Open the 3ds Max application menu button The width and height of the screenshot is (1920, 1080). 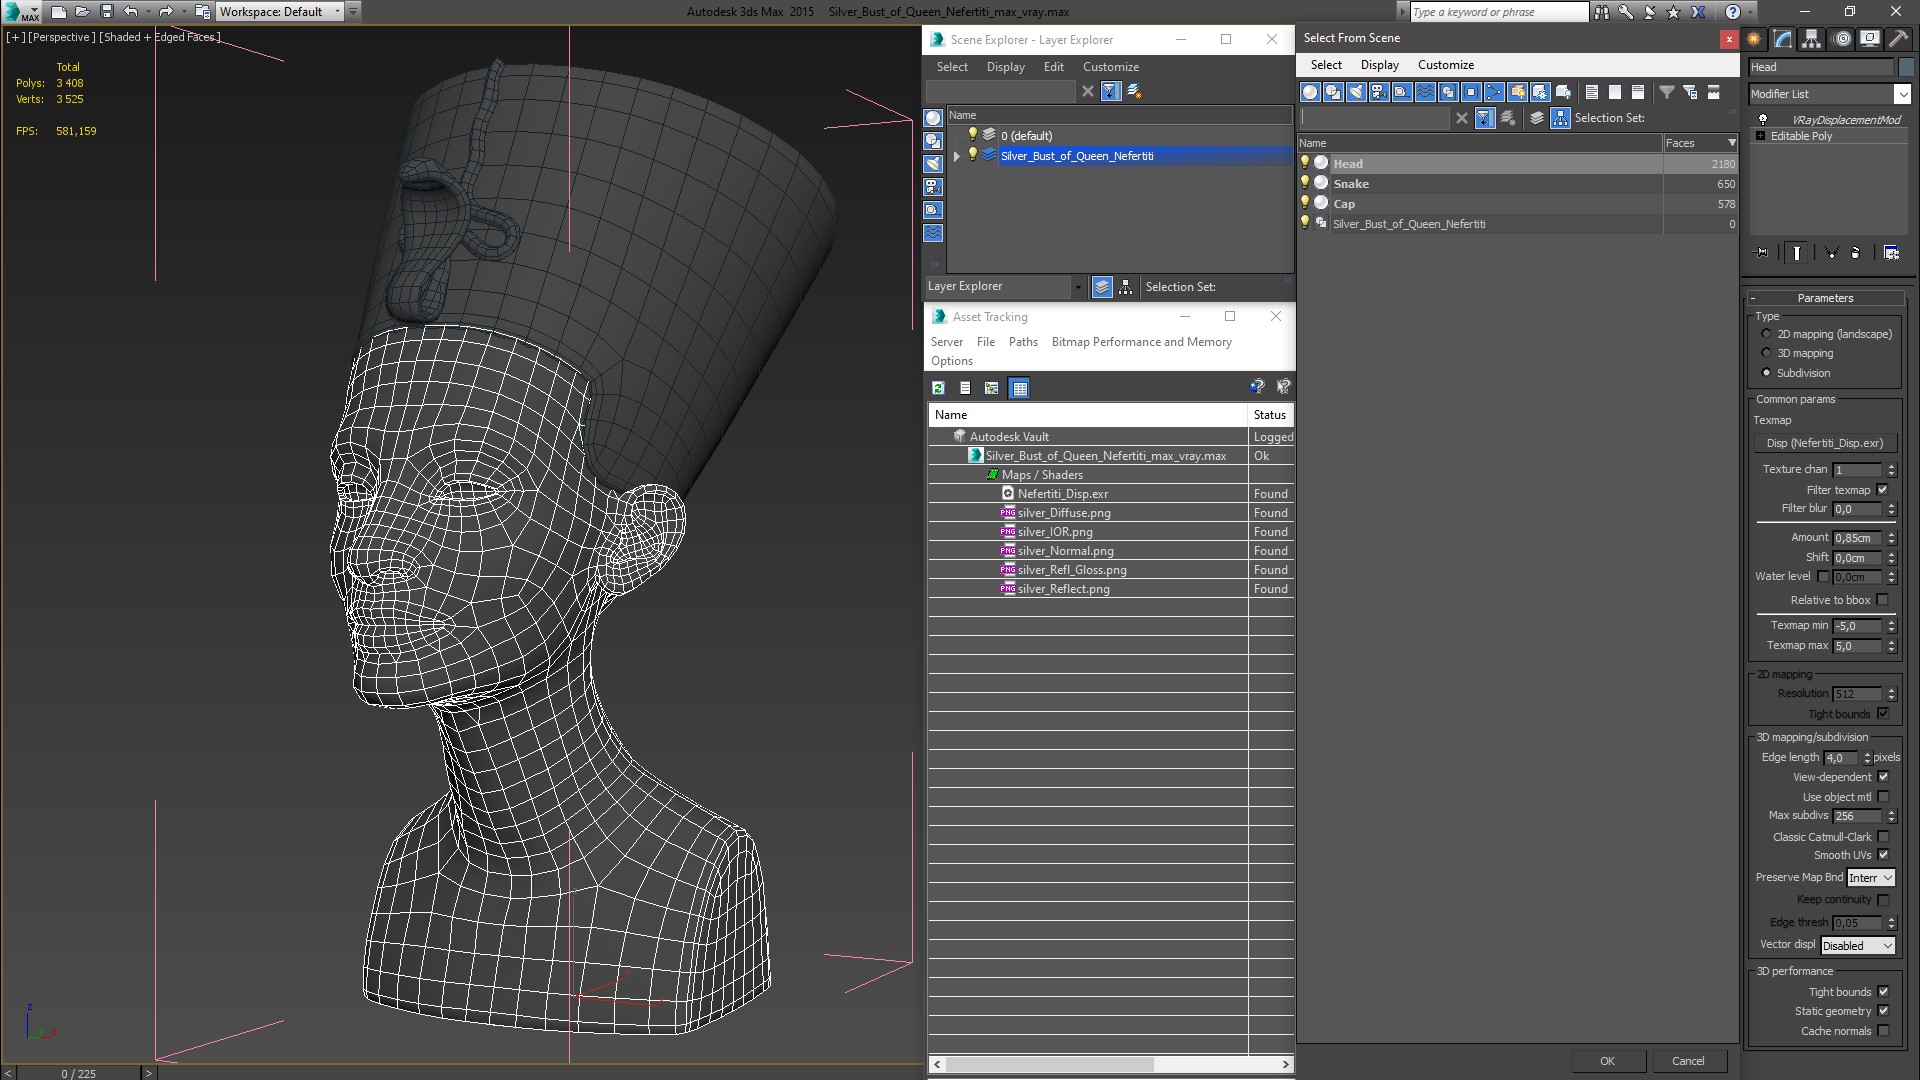point(22,12)
